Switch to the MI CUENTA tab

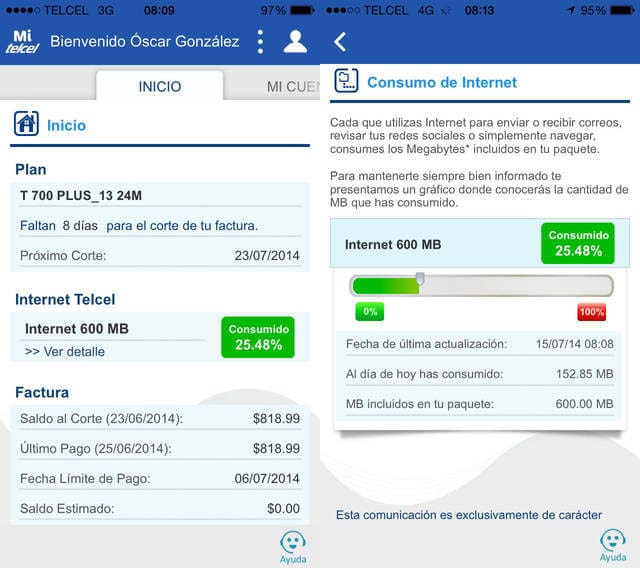click(x=293, y=87)
